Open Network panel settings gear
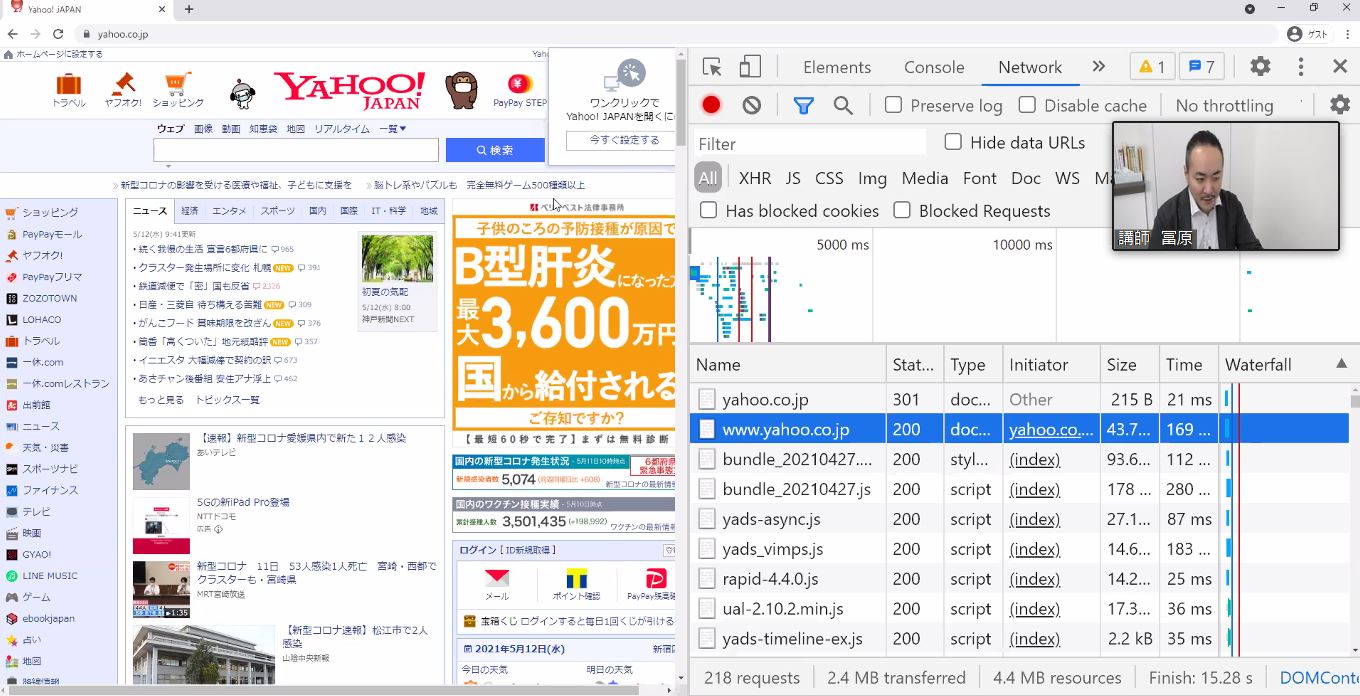Viewport: 1360px width, 696px height. click(x=1340, y=105)
